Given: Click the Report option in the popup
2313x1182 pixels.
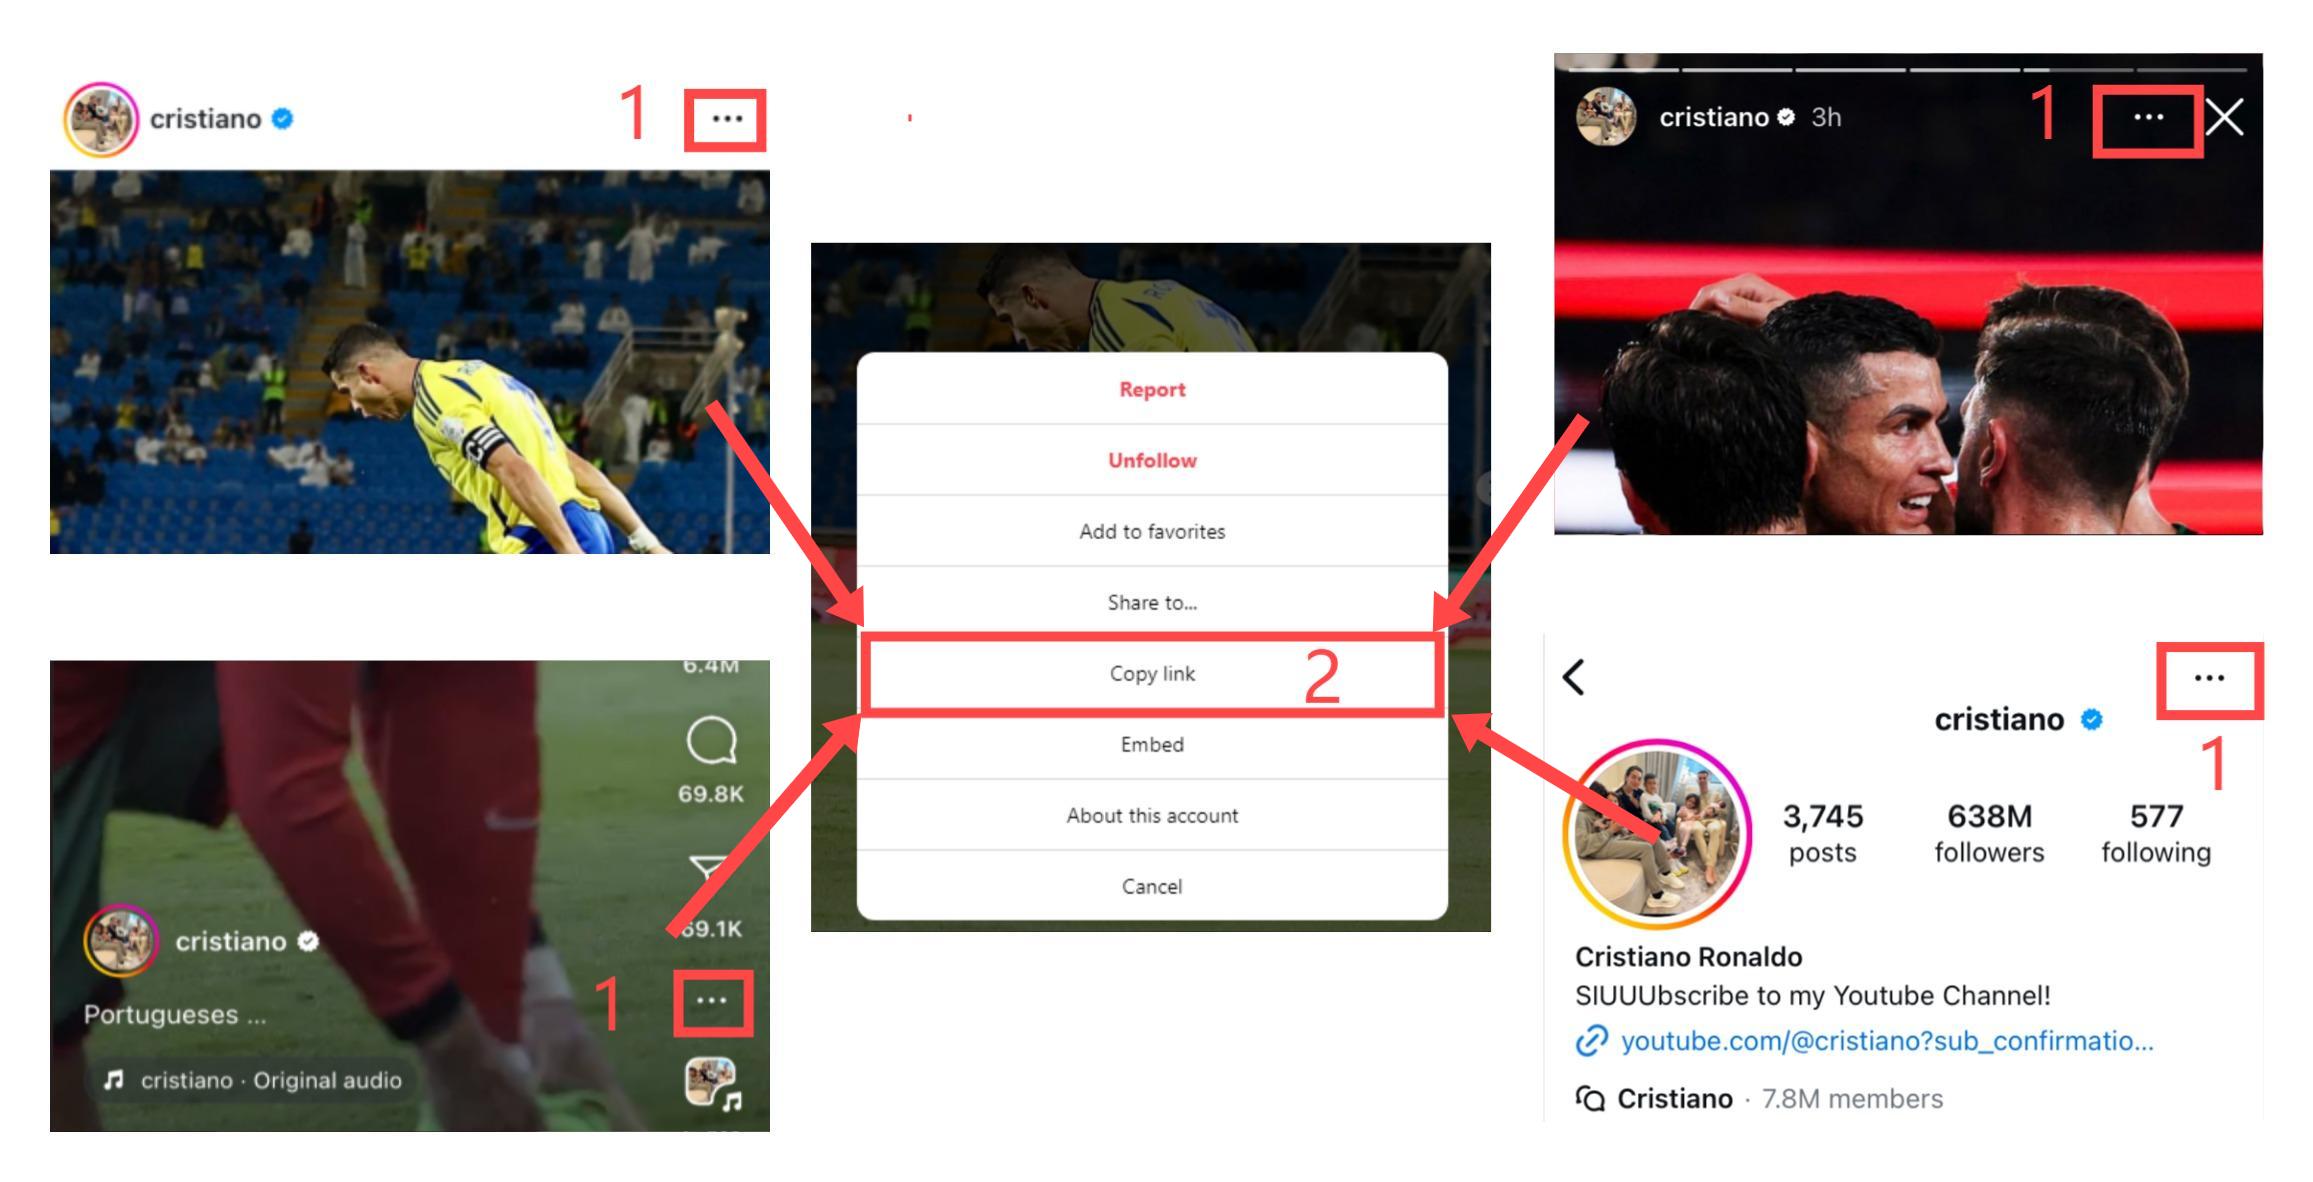Looking at the screenshot, I should pos(1151,389).
